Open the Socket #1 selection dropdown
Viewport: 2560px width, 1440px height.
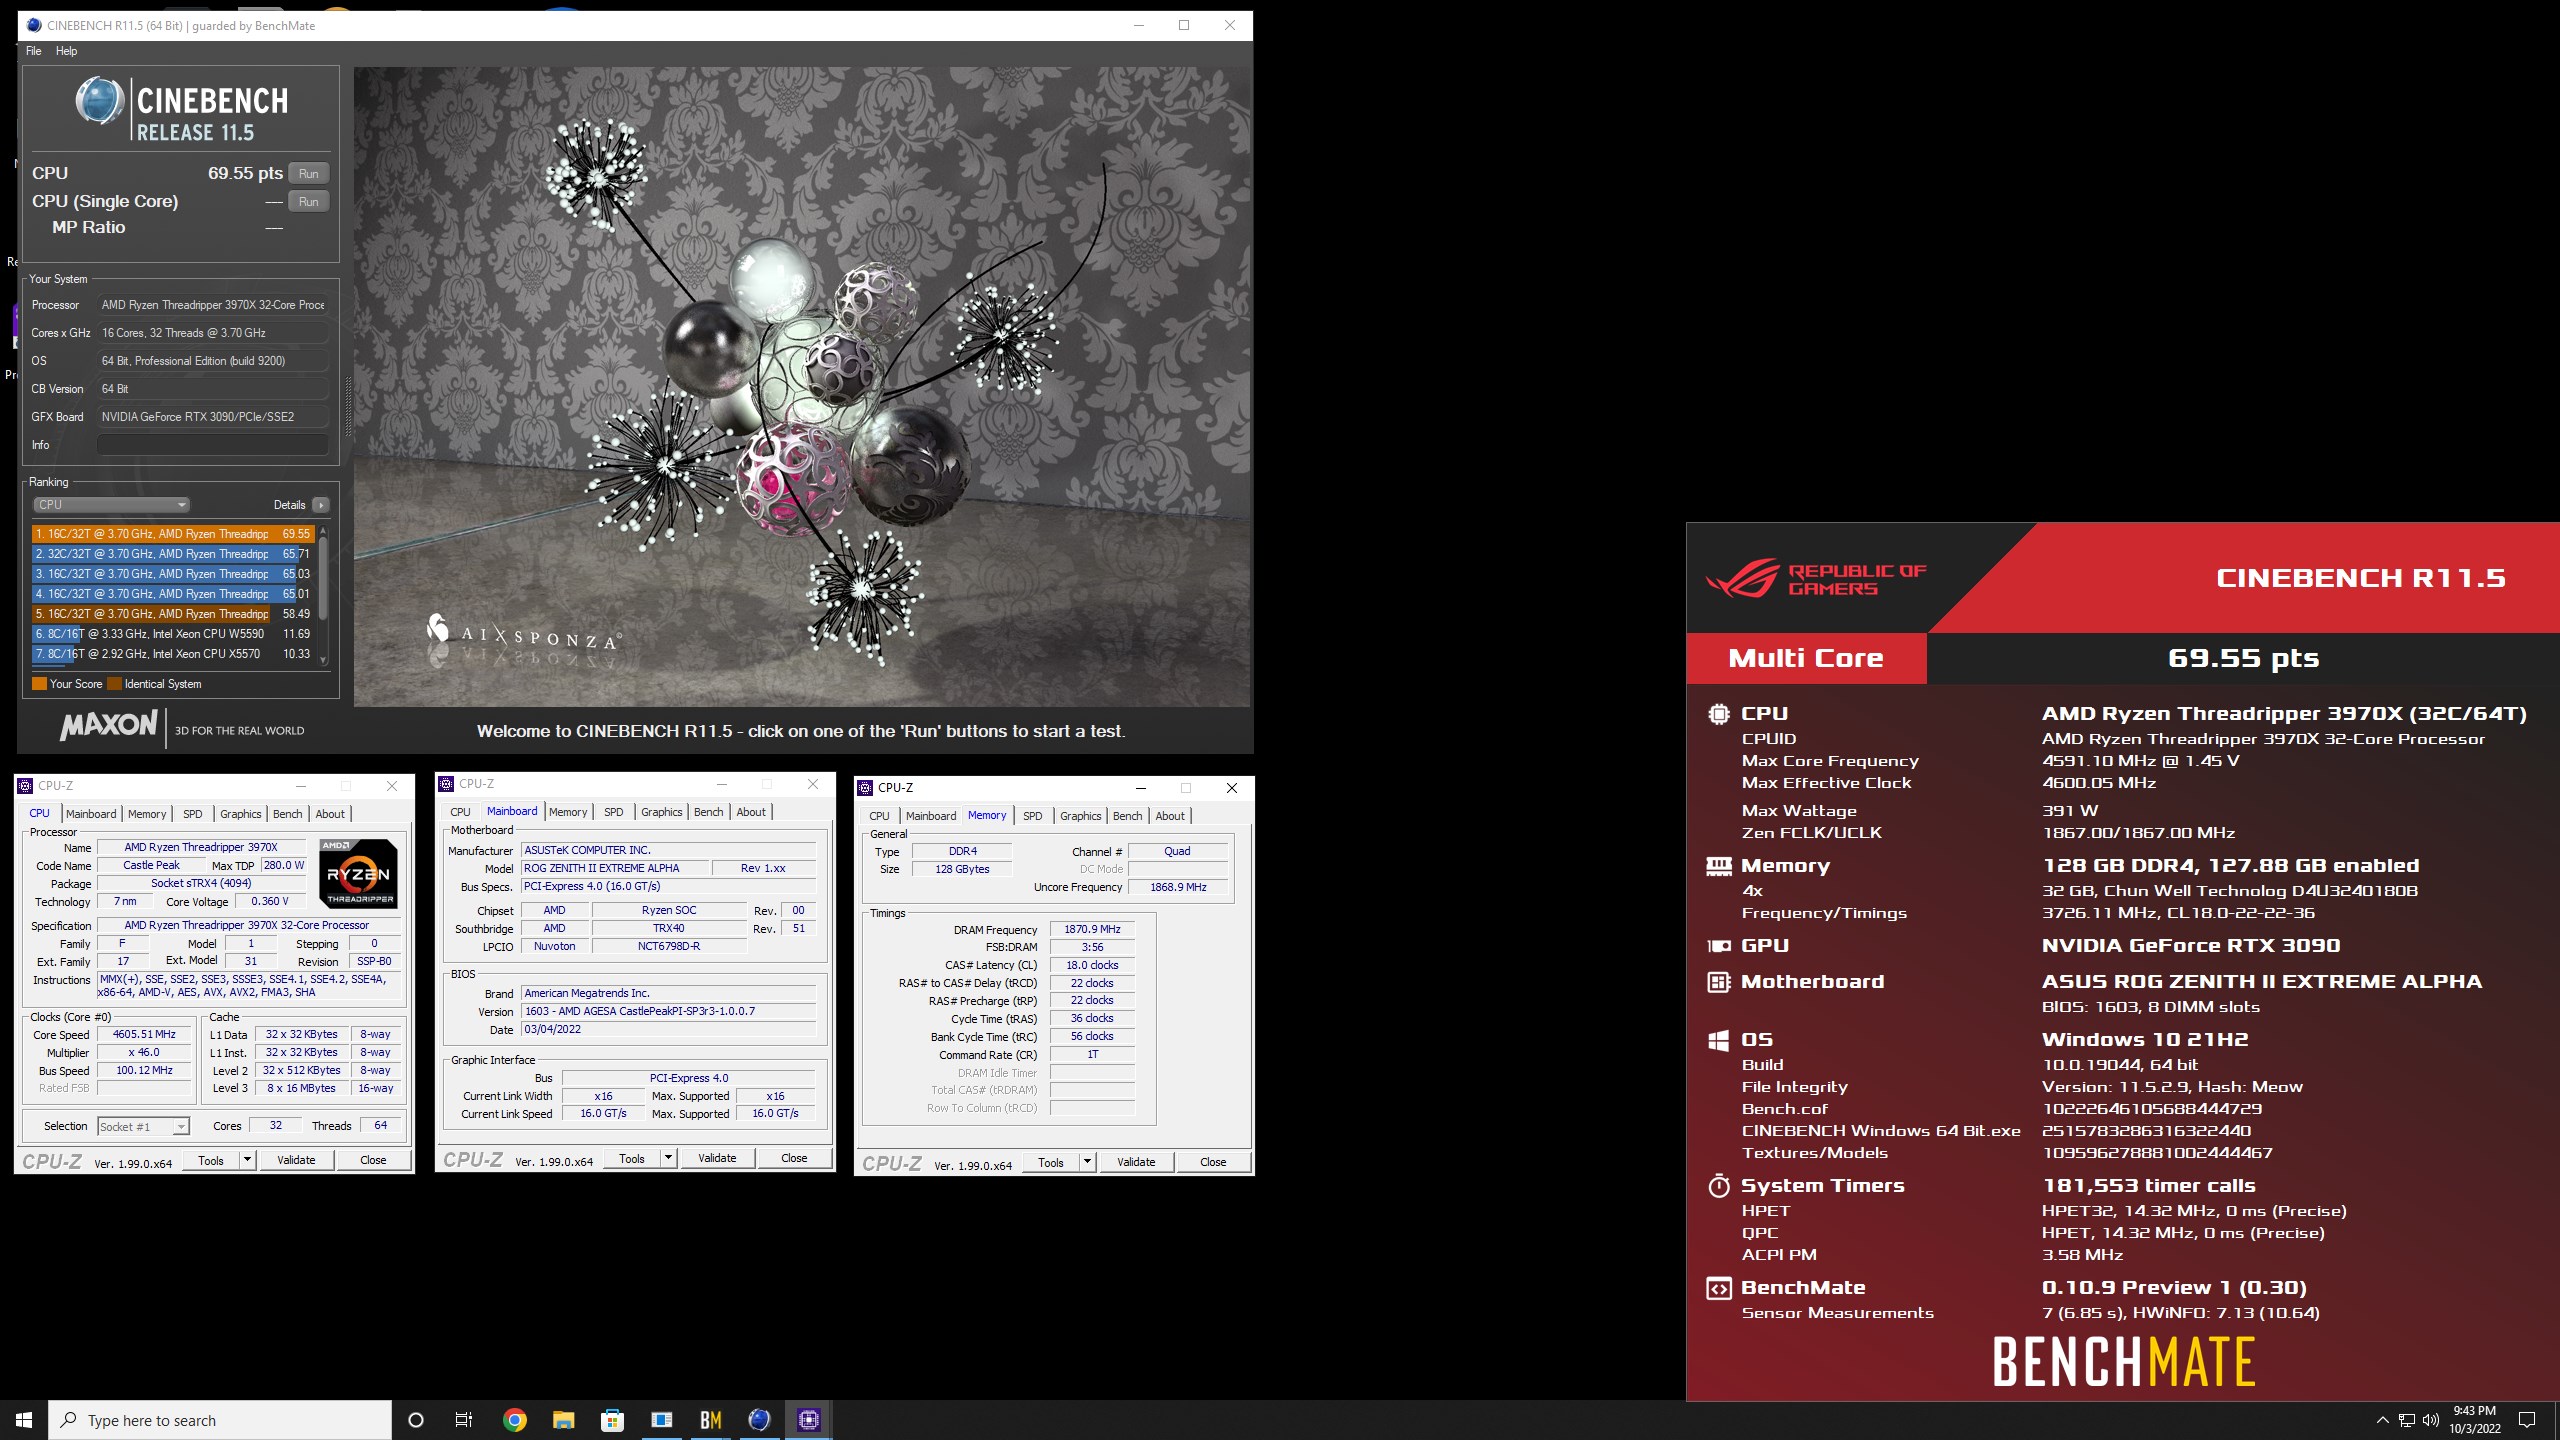tap(143, 1127)
